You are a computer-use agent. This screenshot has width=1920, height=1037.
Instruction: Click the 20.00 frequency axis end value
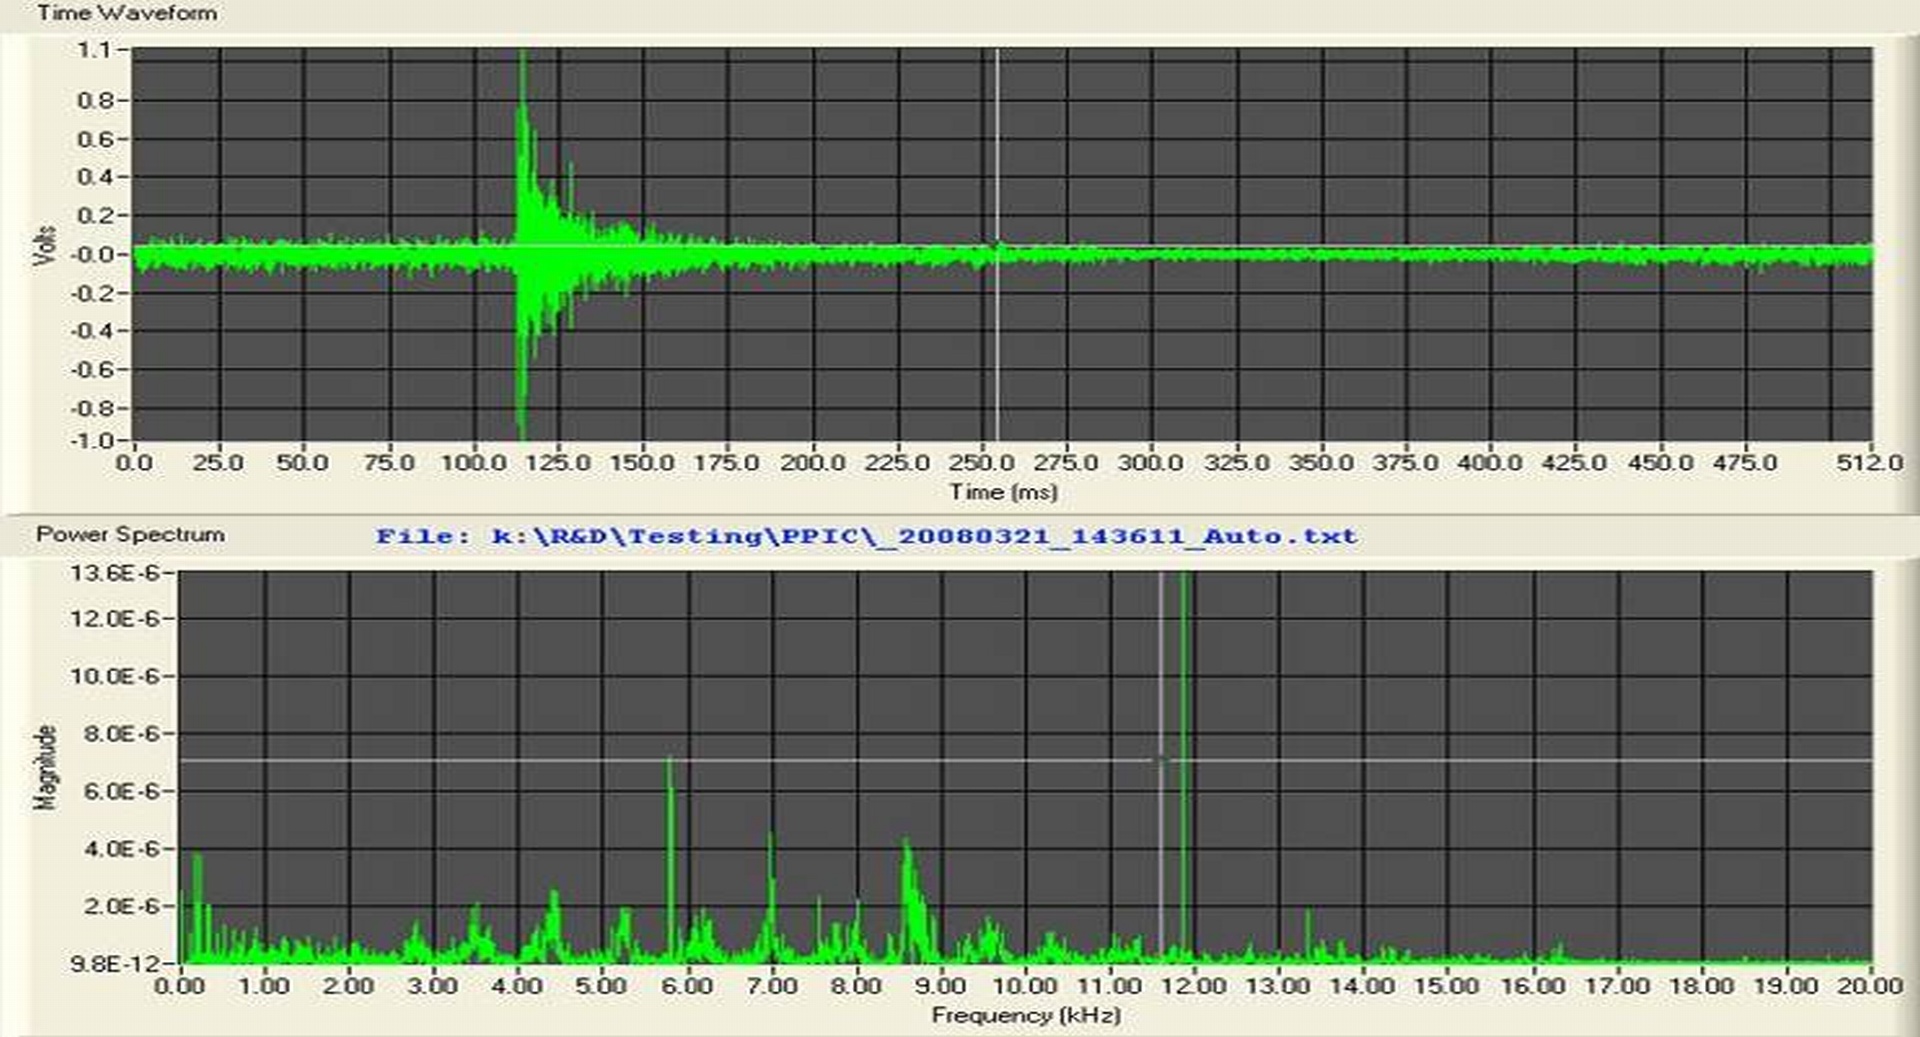[x=1869, y=986]
